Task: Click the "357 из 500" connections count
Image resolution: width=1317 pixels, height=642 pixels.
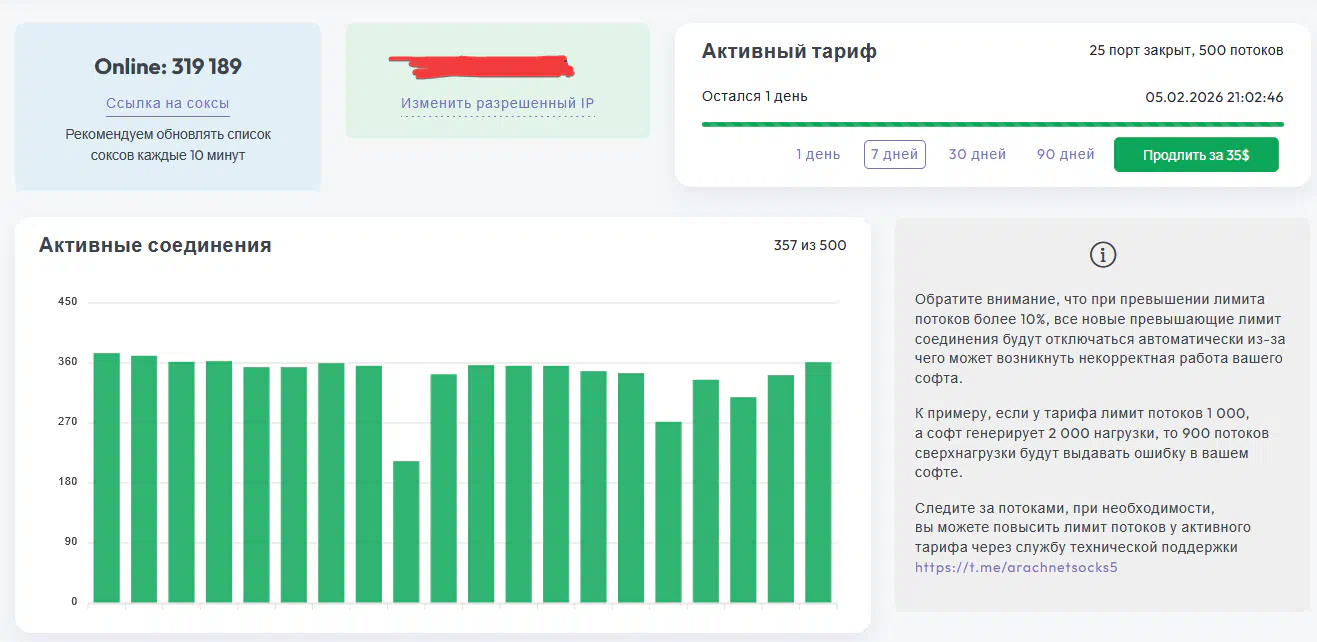Action: pyautogui.click(x=809, y=246)
